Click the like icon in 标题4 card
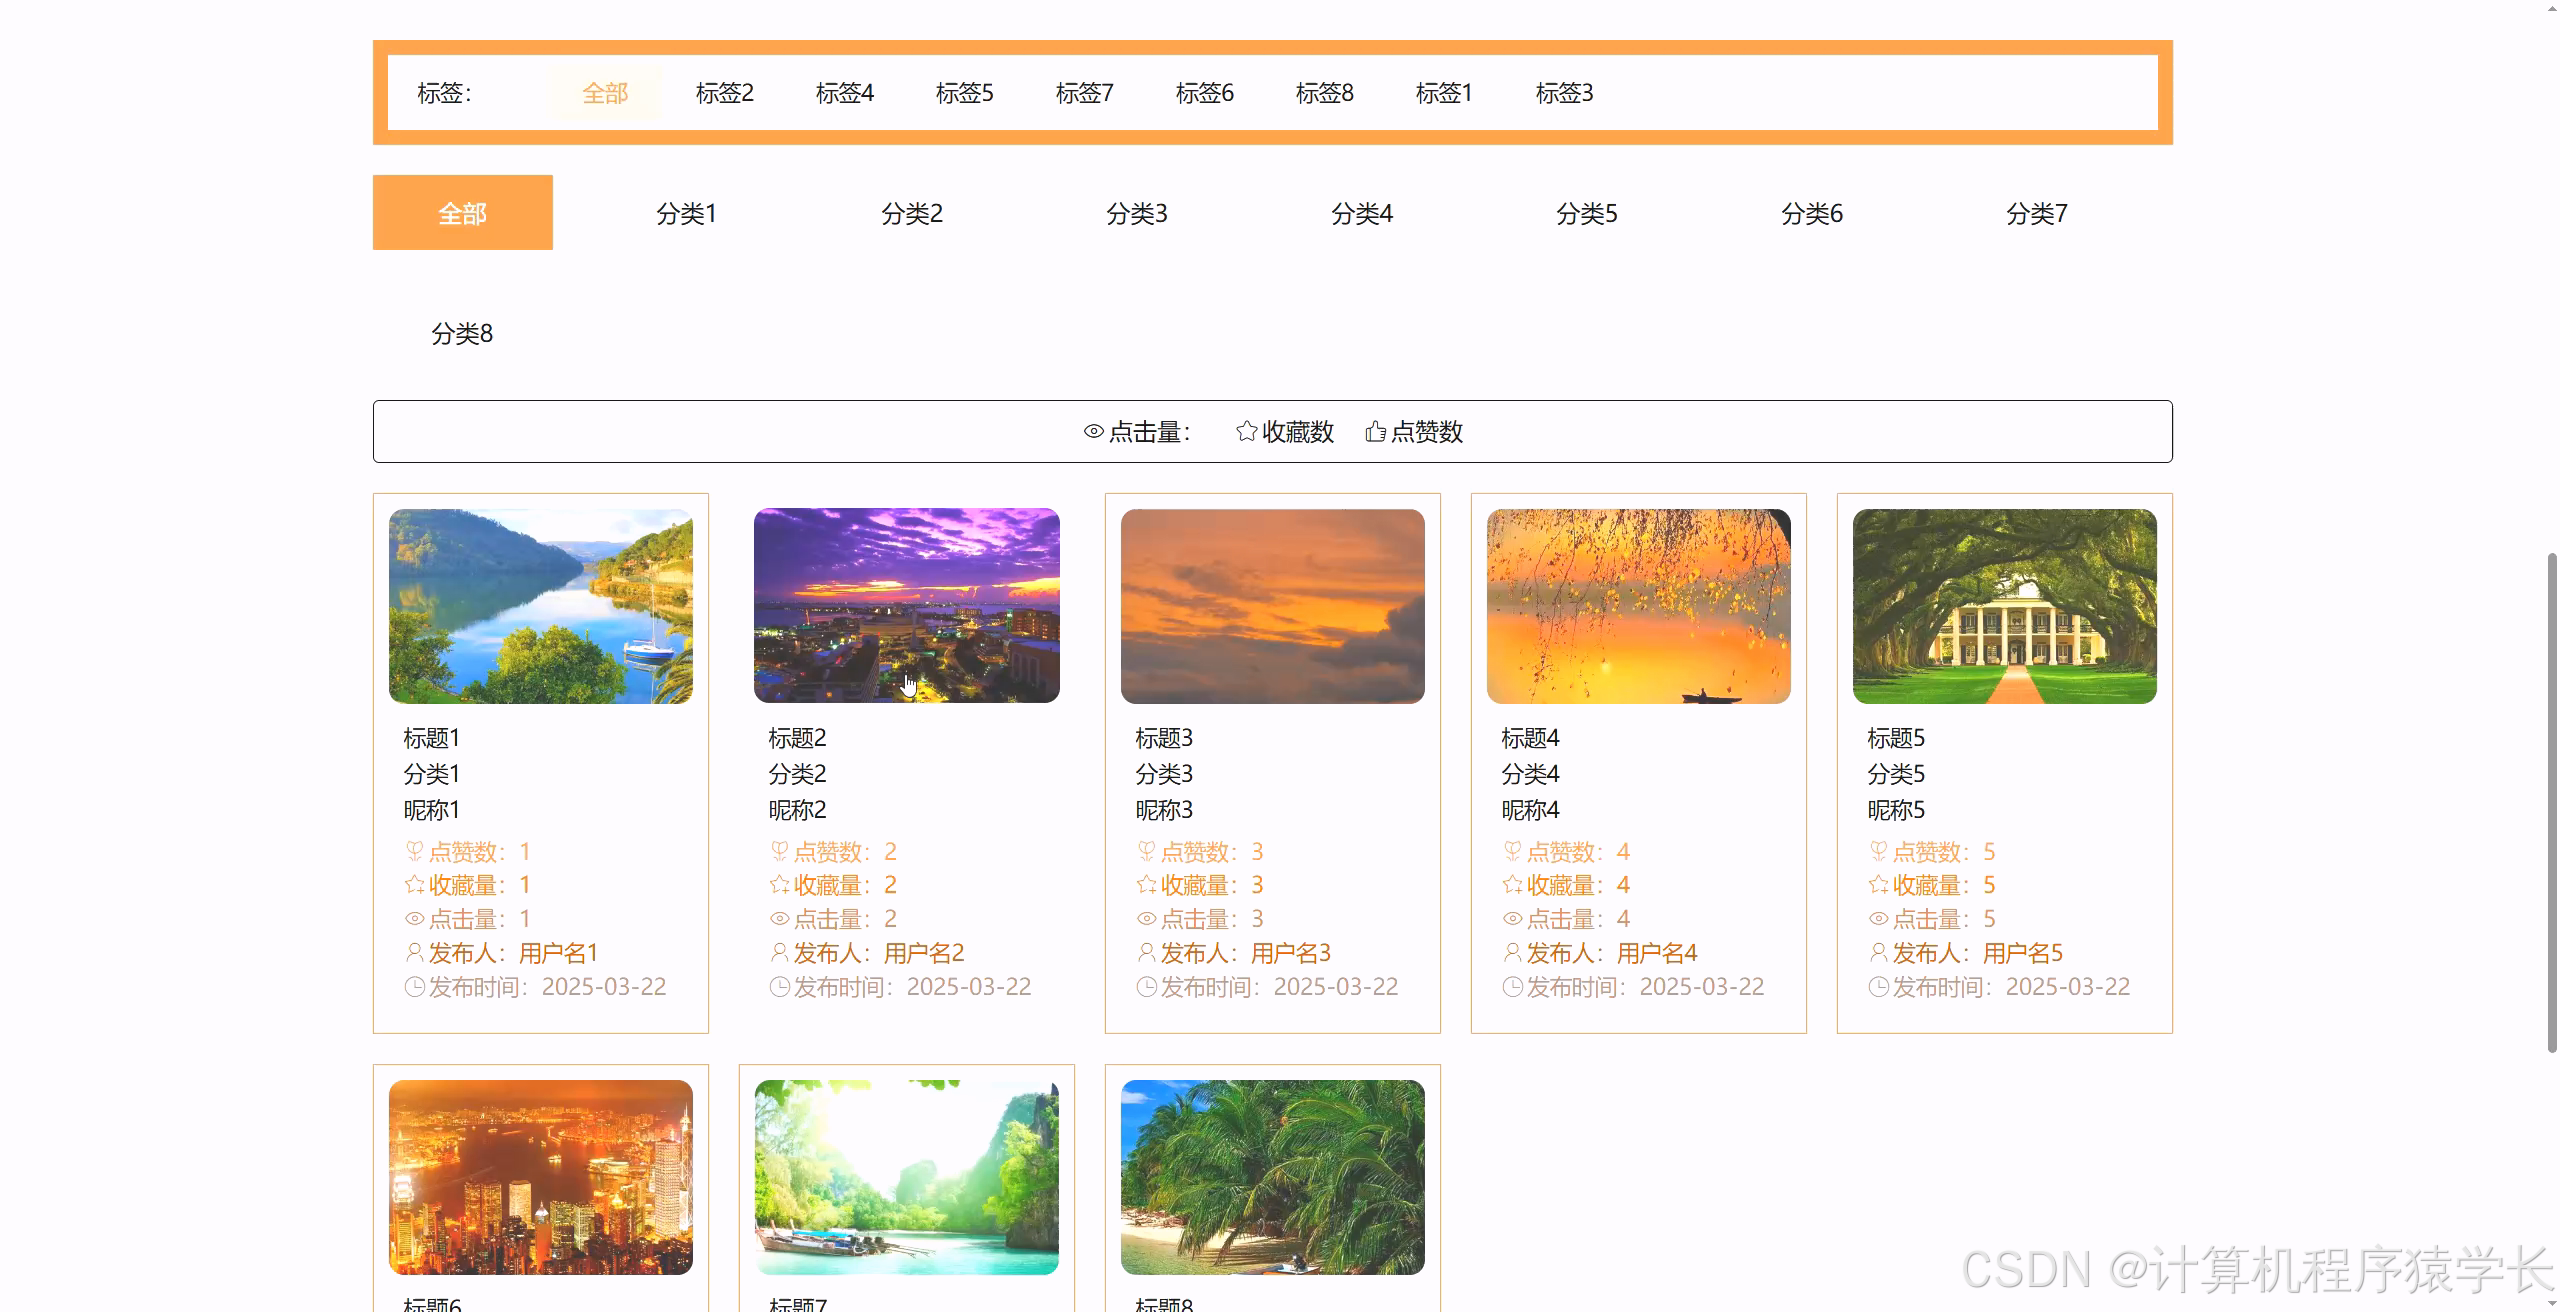Image resolution: width=2560 pixels, height=1312 pixels. (1512, 852)
